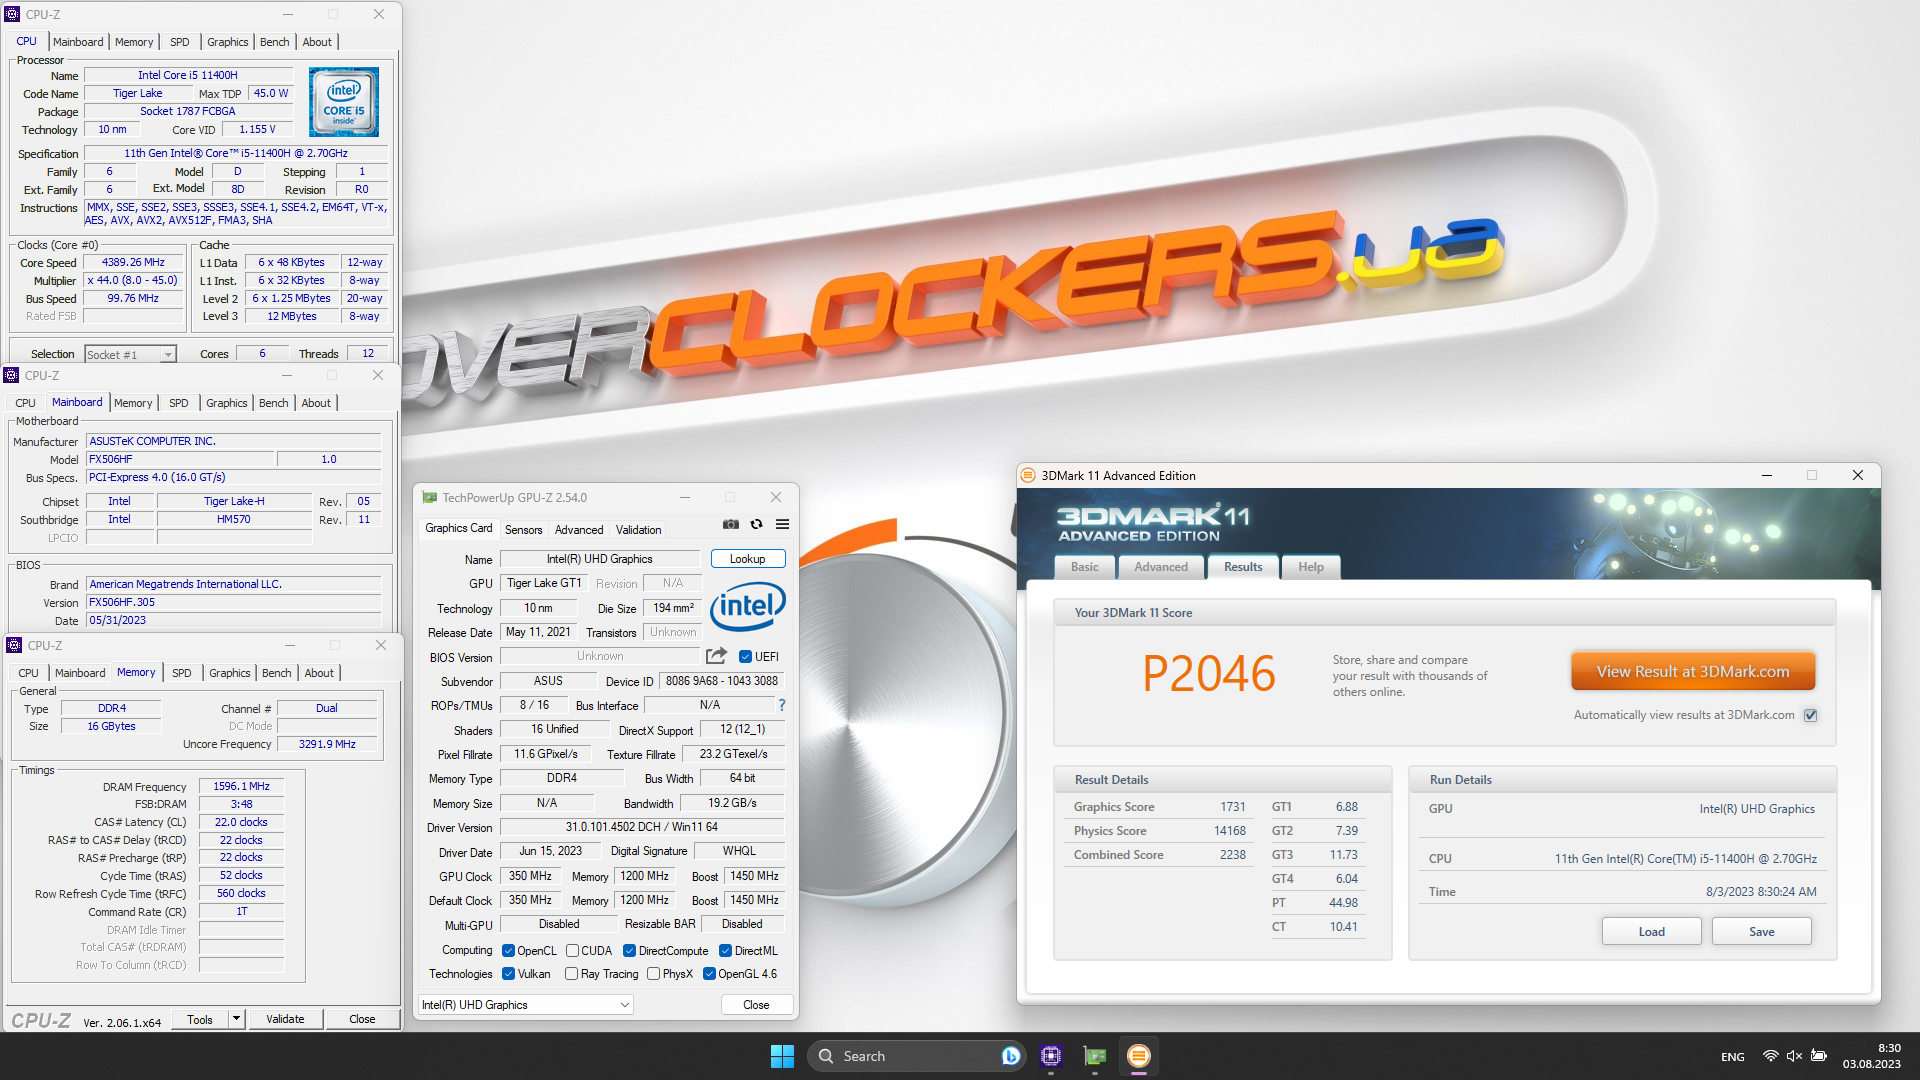Open Bing chat icon in search box

(1011, 1056)
